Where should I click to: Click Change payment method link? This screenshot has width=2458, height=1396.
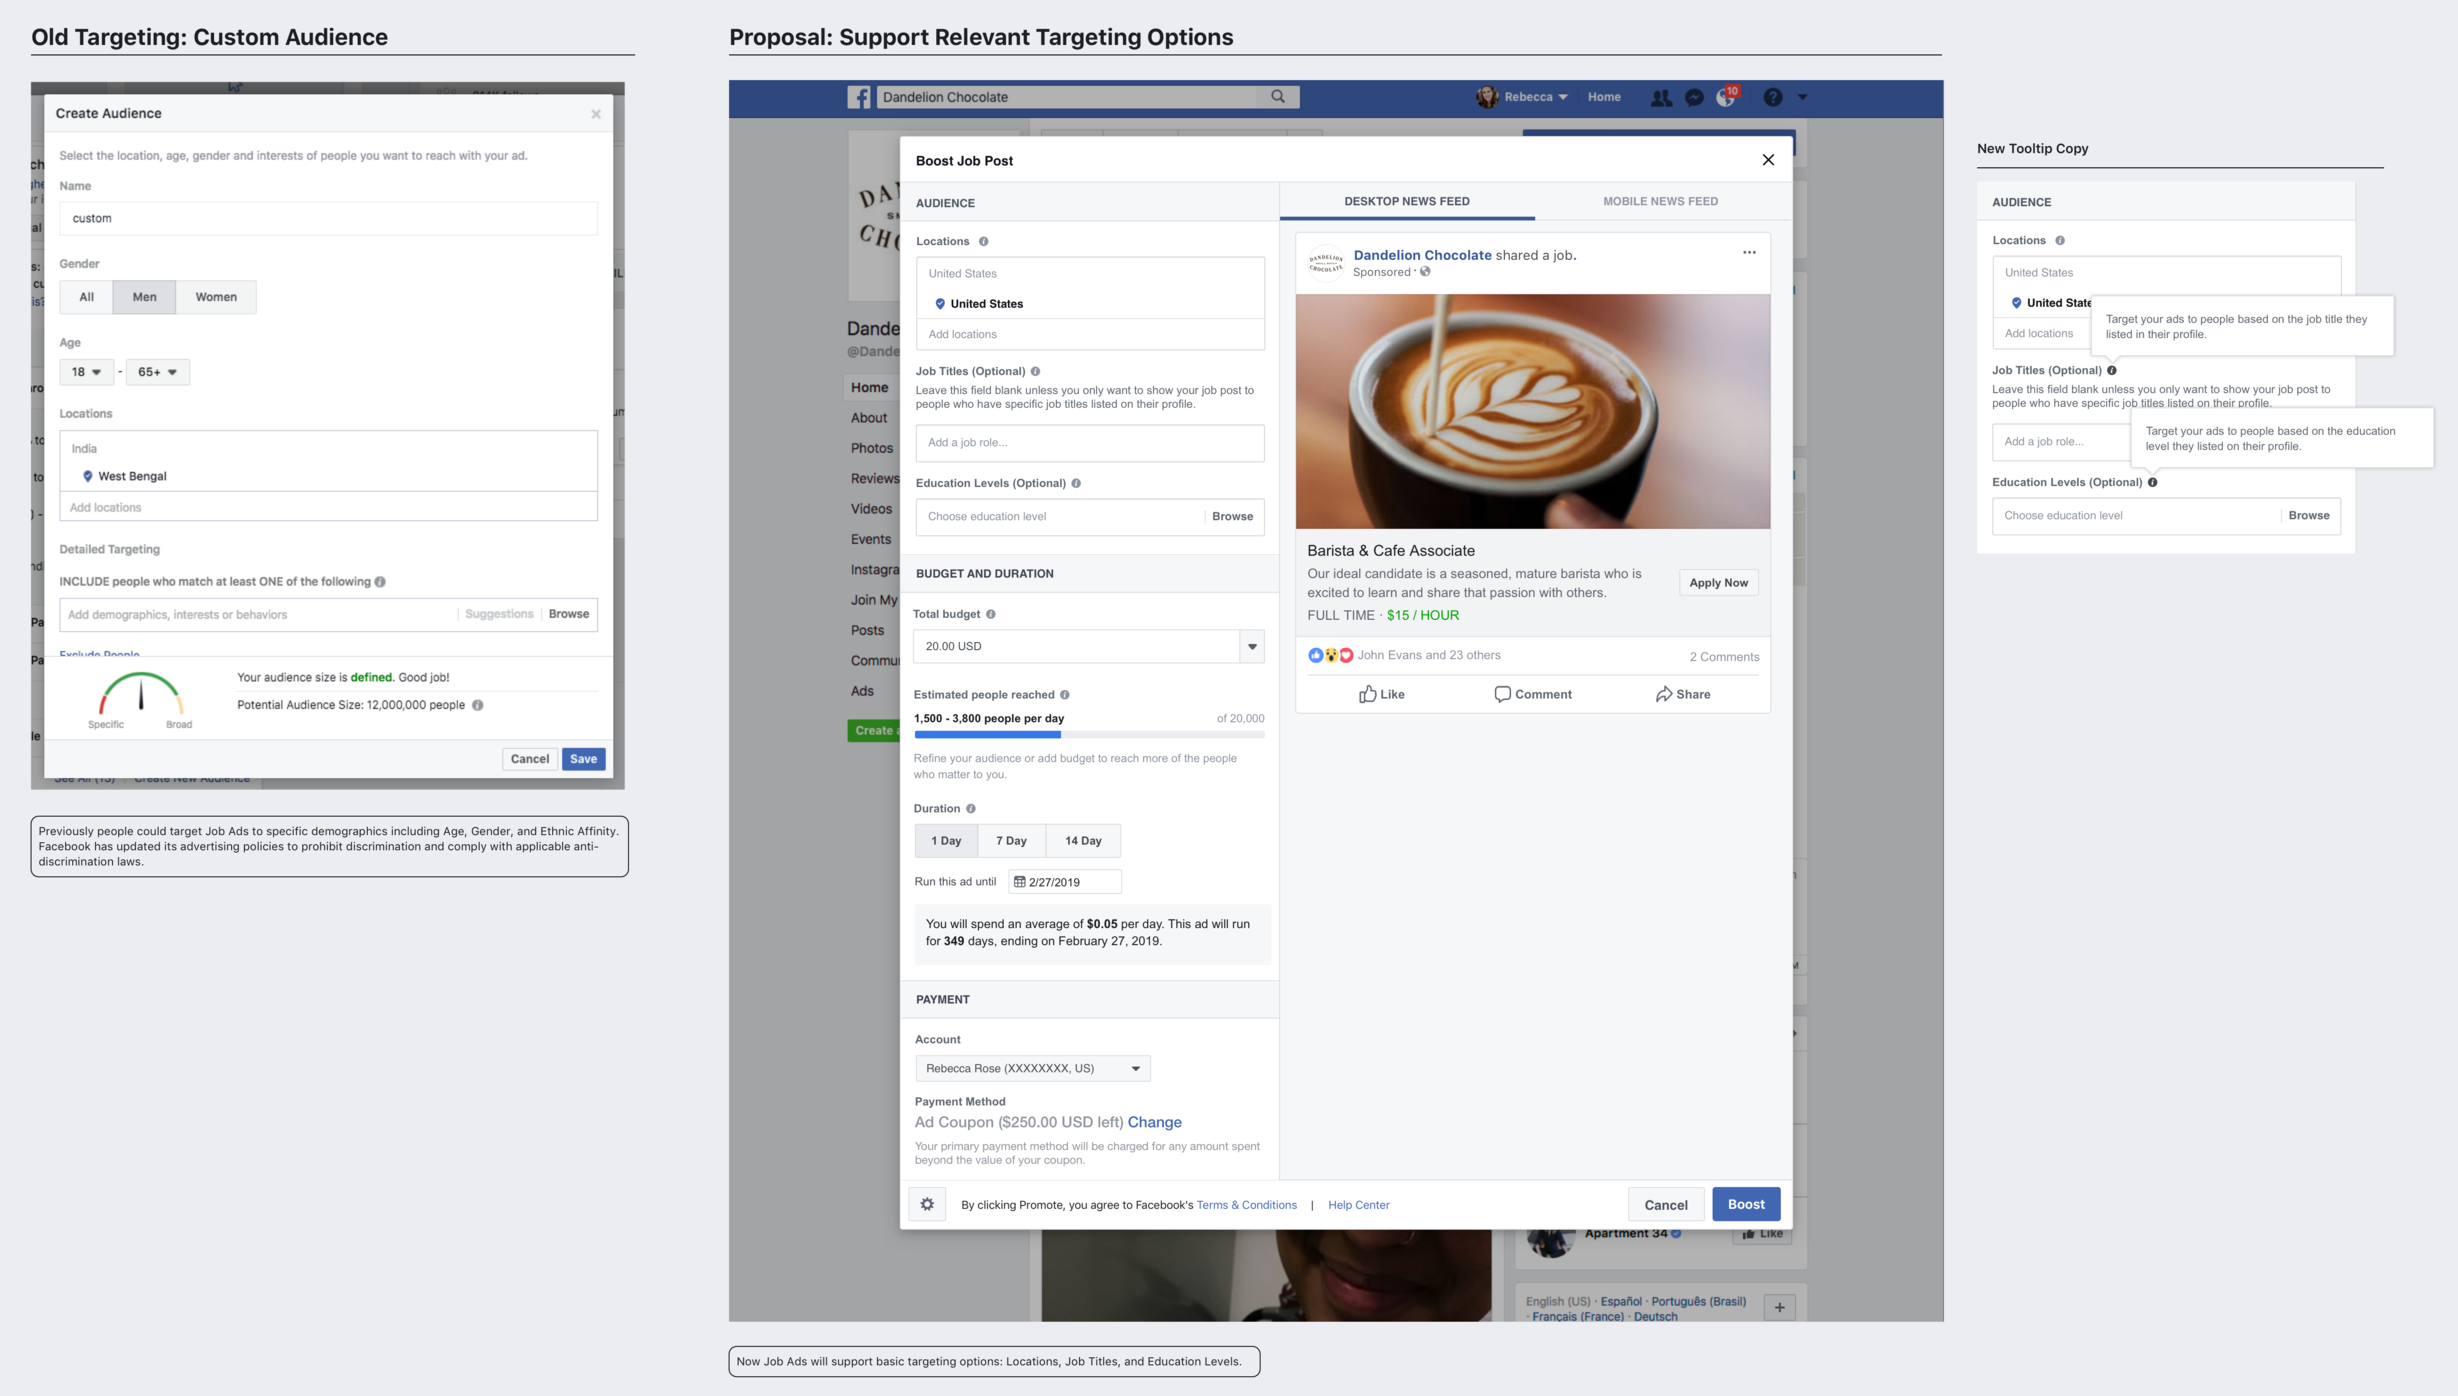point(1154,1122)
